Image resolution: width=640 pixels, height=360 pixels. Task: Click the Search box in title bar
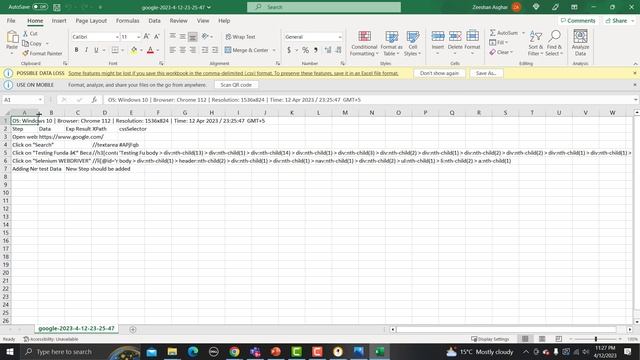[x=324, y=7]
